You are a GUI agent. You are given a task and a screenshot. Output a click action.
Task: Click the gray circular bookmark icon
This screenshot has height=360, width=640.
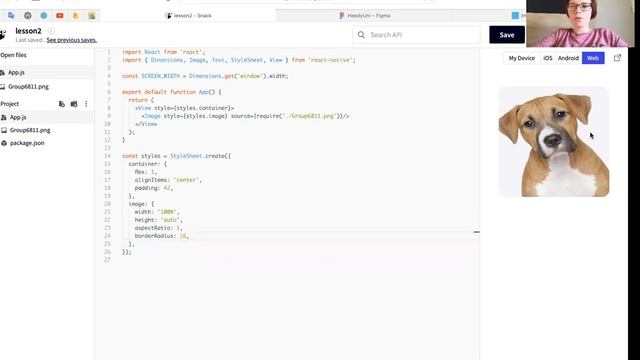pyautogui.click(x=27, y=16)
